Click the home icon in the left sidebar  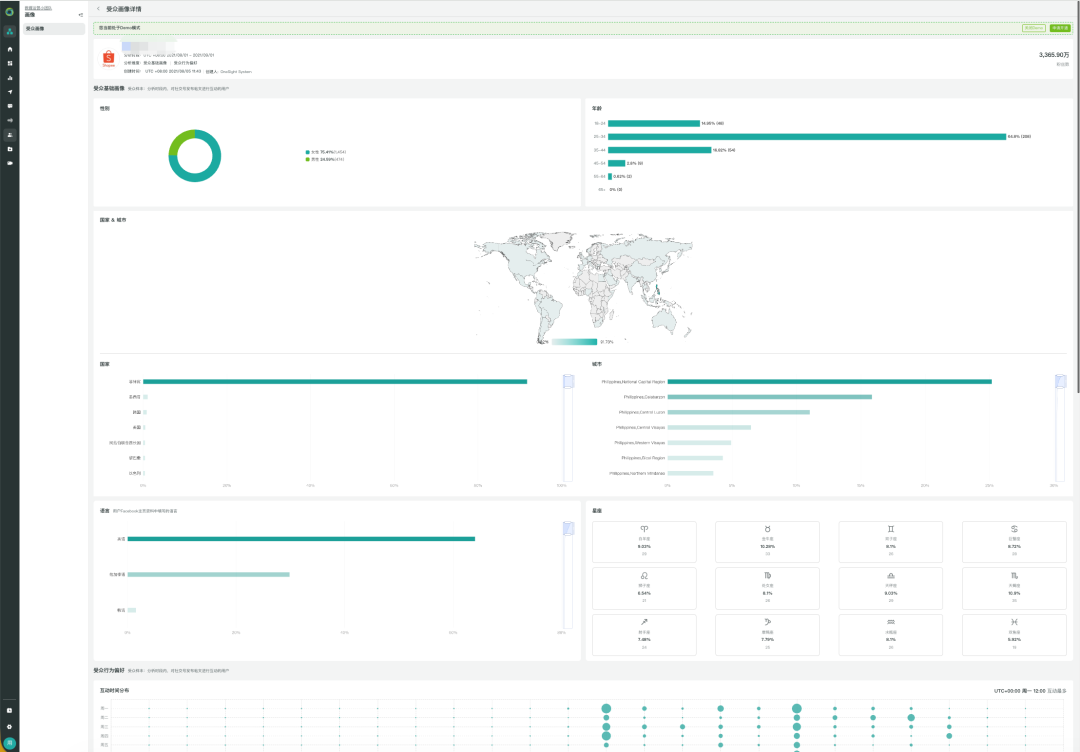(10, 49)
